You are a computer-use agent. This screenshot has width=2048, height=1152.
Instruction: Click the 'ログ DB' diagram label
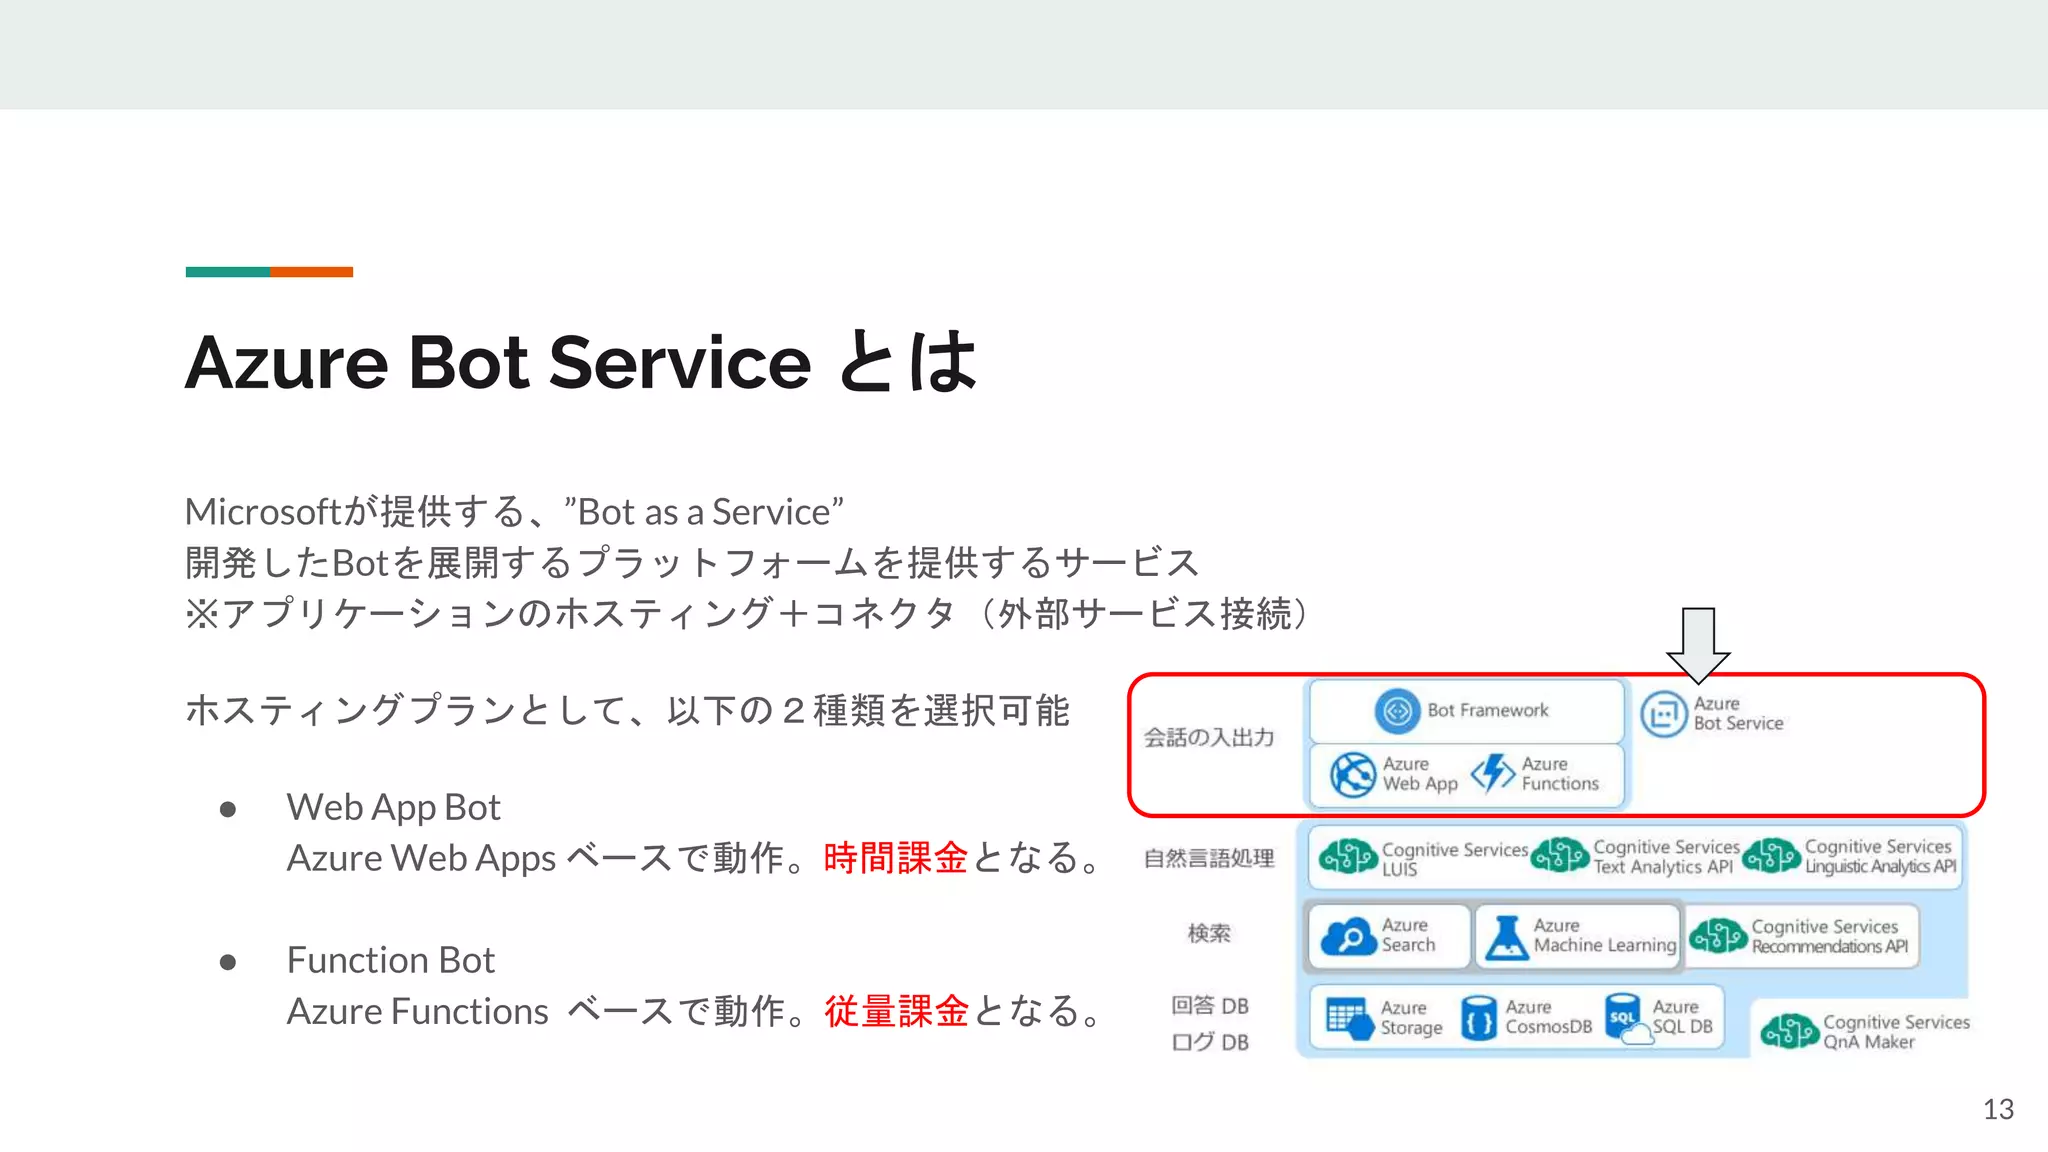tap(1209, 1042)
